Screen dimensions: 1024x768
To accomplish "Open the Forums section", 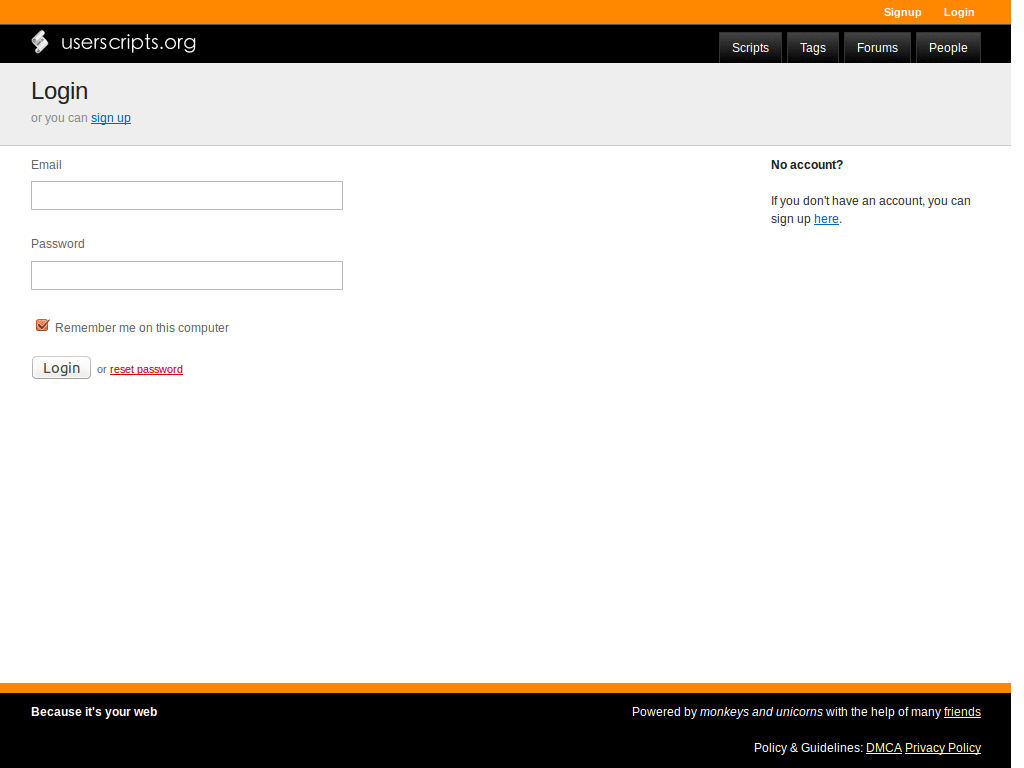I will coord(877,47).
